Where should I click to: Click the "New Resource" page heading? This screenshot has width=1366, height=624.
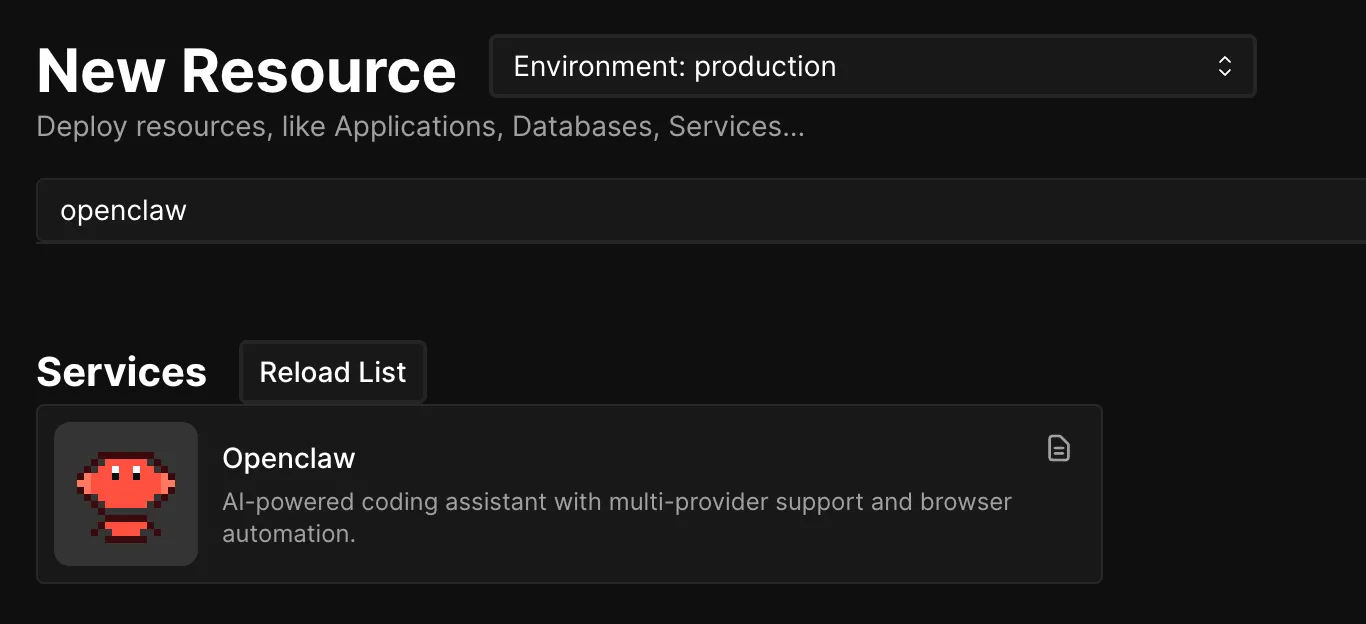click(x=246, y=71)
